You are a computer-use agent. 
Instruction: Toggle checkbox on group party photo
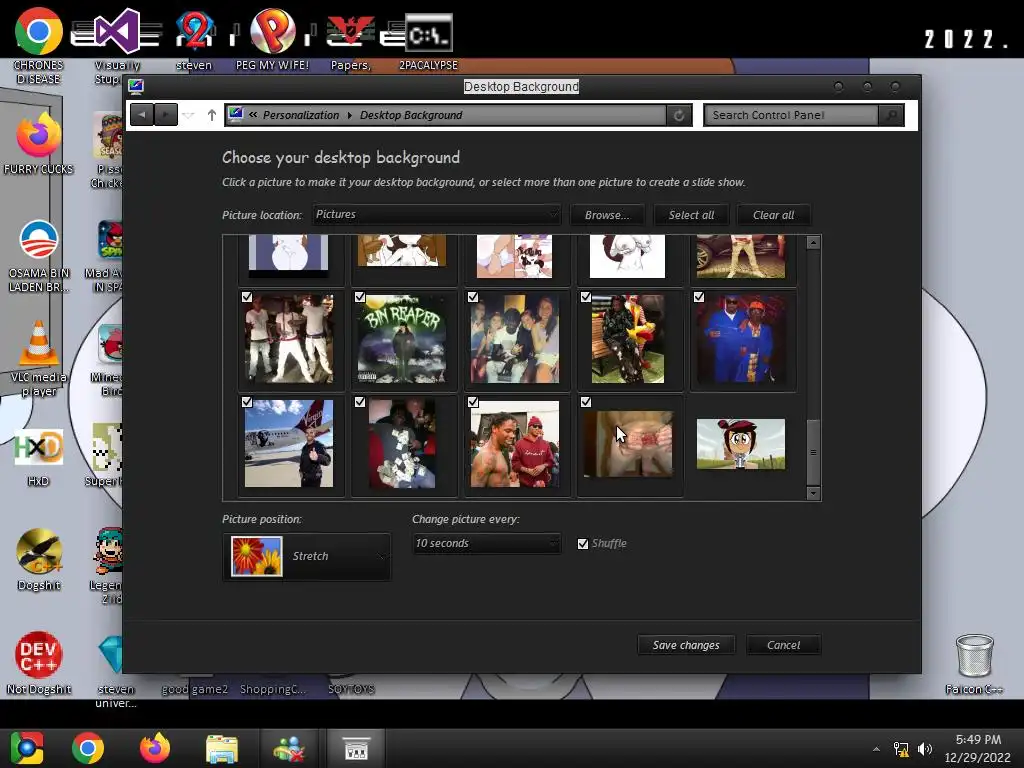473,297
